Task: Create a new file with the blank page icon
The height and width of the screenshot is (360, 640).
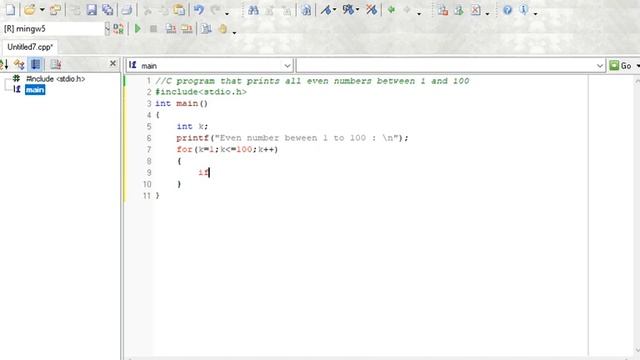Action: (x=10, y=9)
